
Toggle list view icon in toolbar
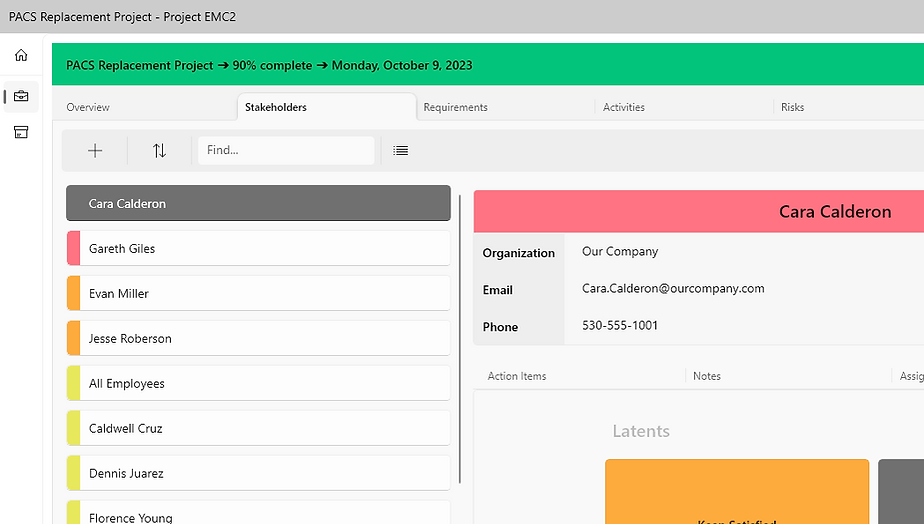(401, 151)
